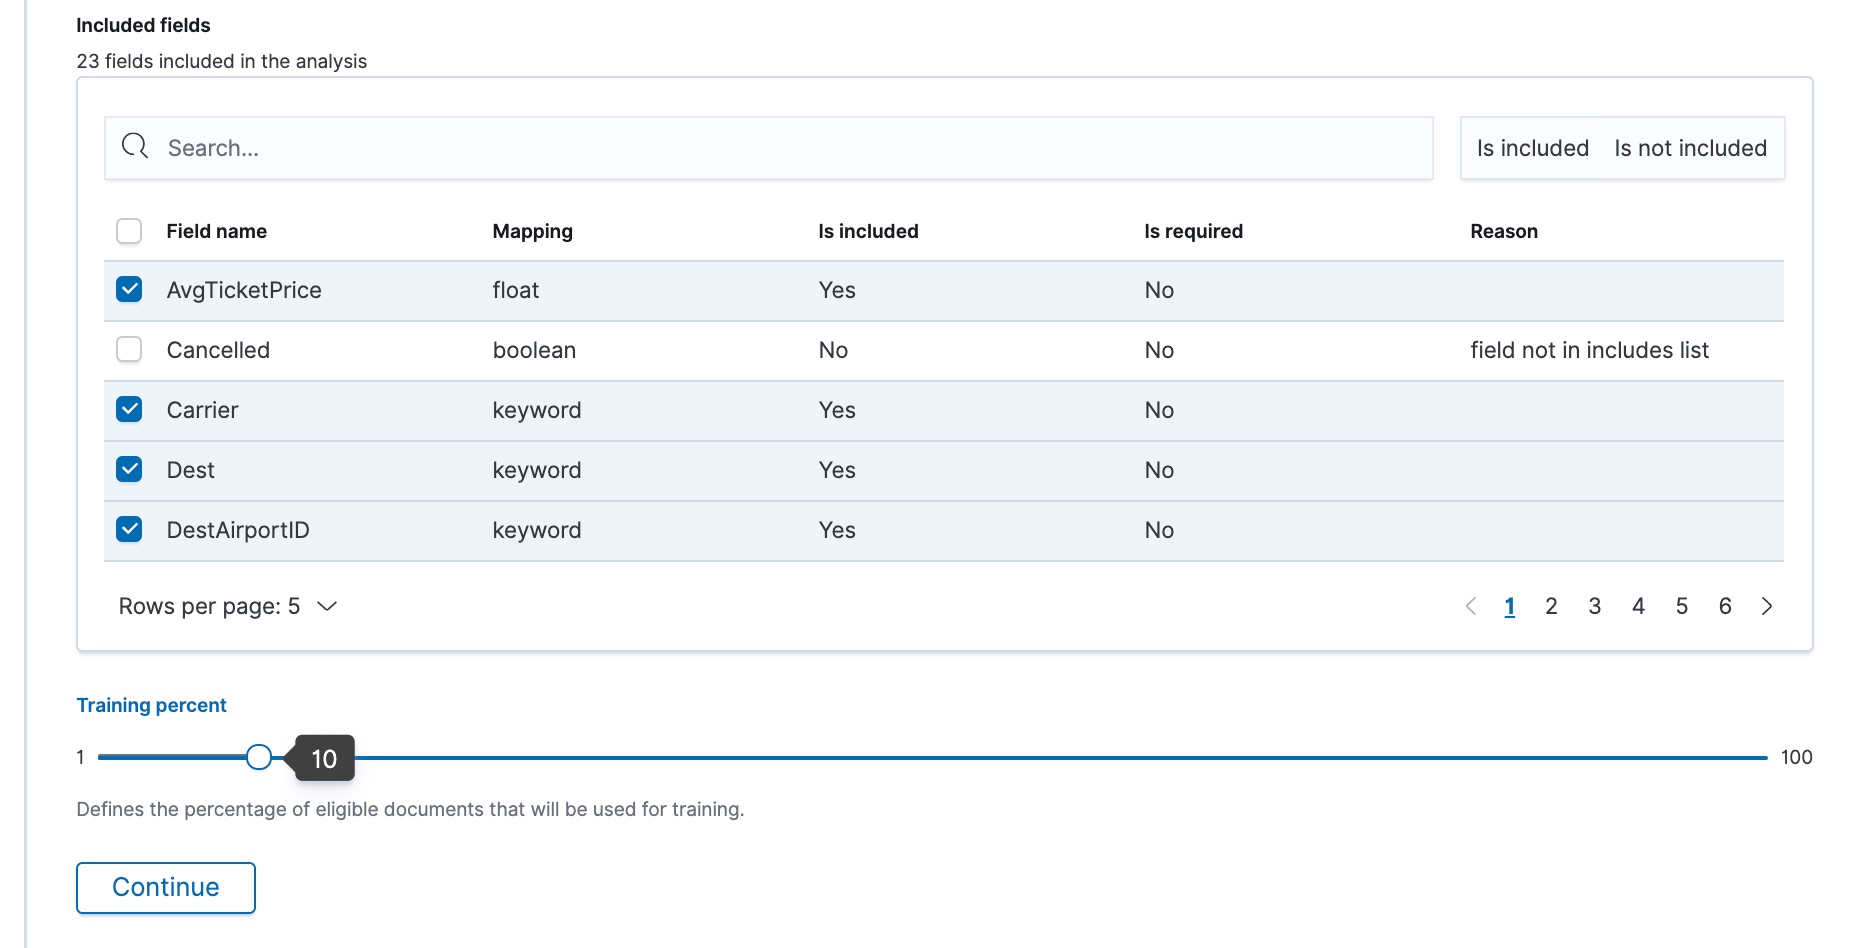Enable the Cancelled field checkbox
Viewport: 1864px width, 948px height.
pos(128,349)
